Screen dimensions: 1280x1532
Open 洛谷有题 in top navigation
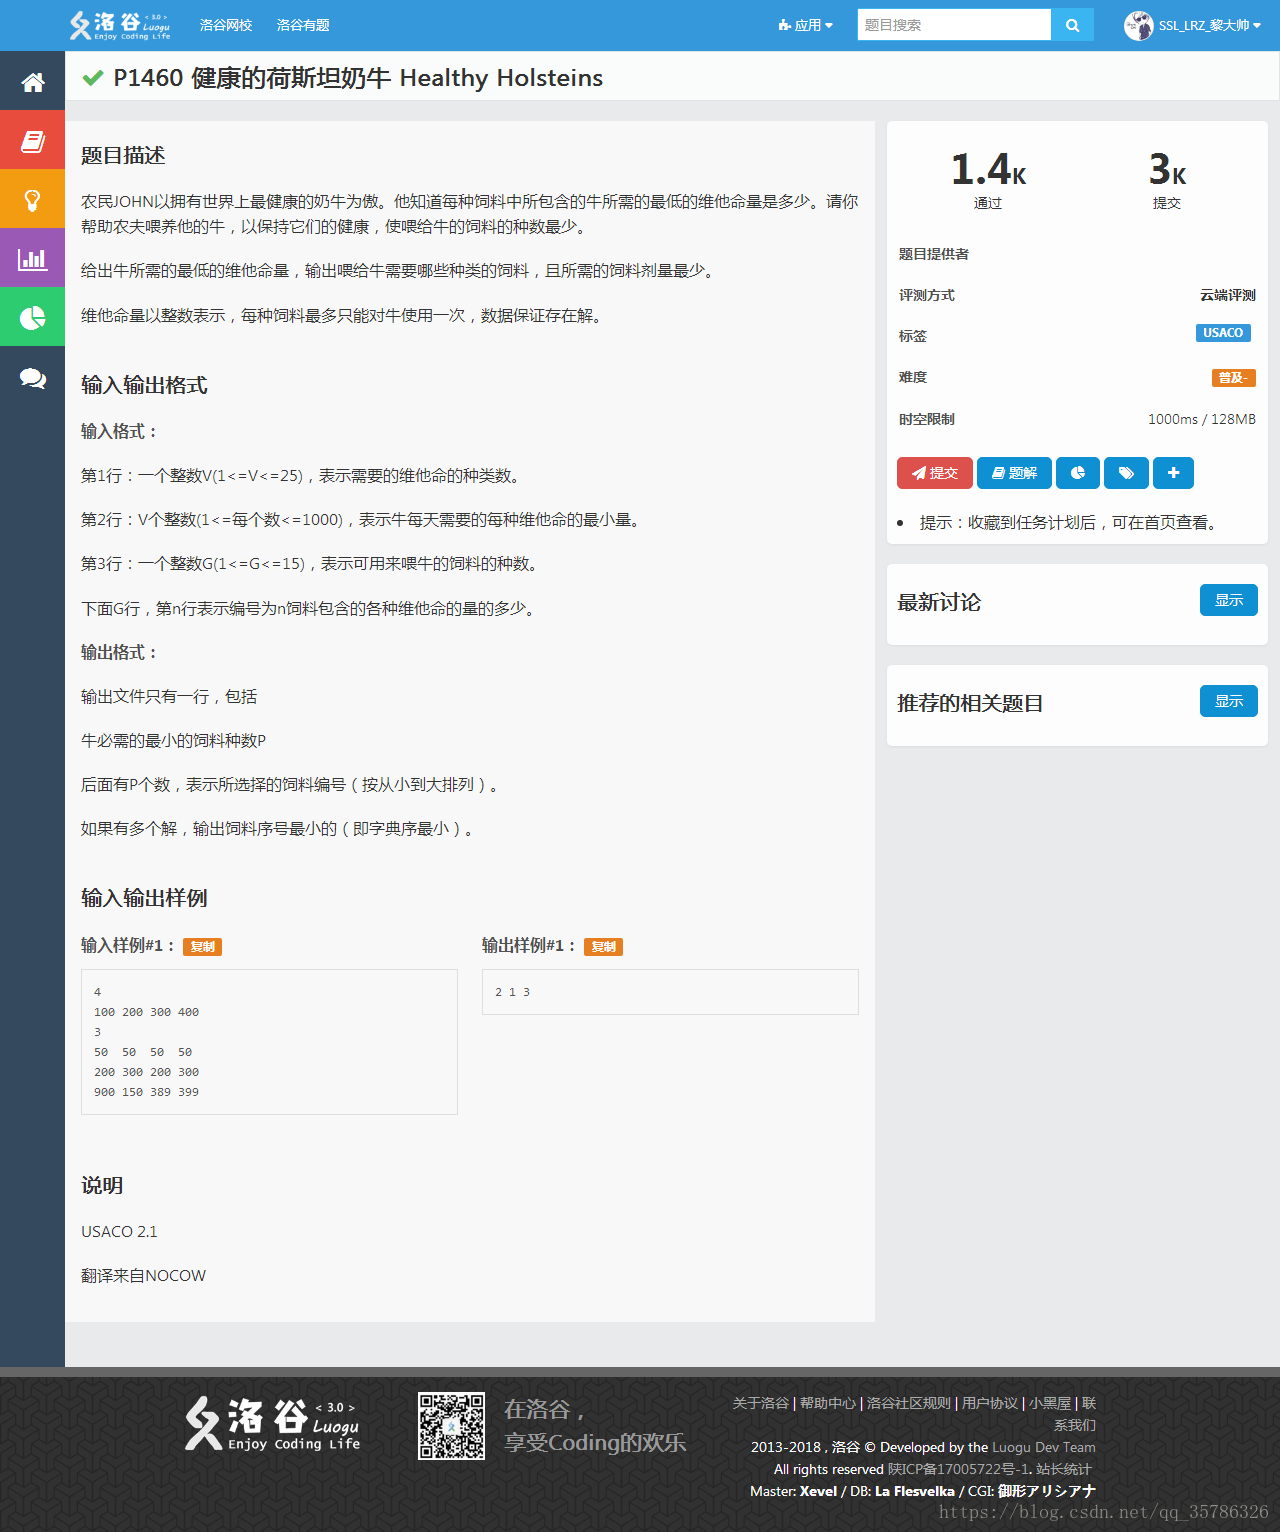pyautogui.click(x=303, y=25)
